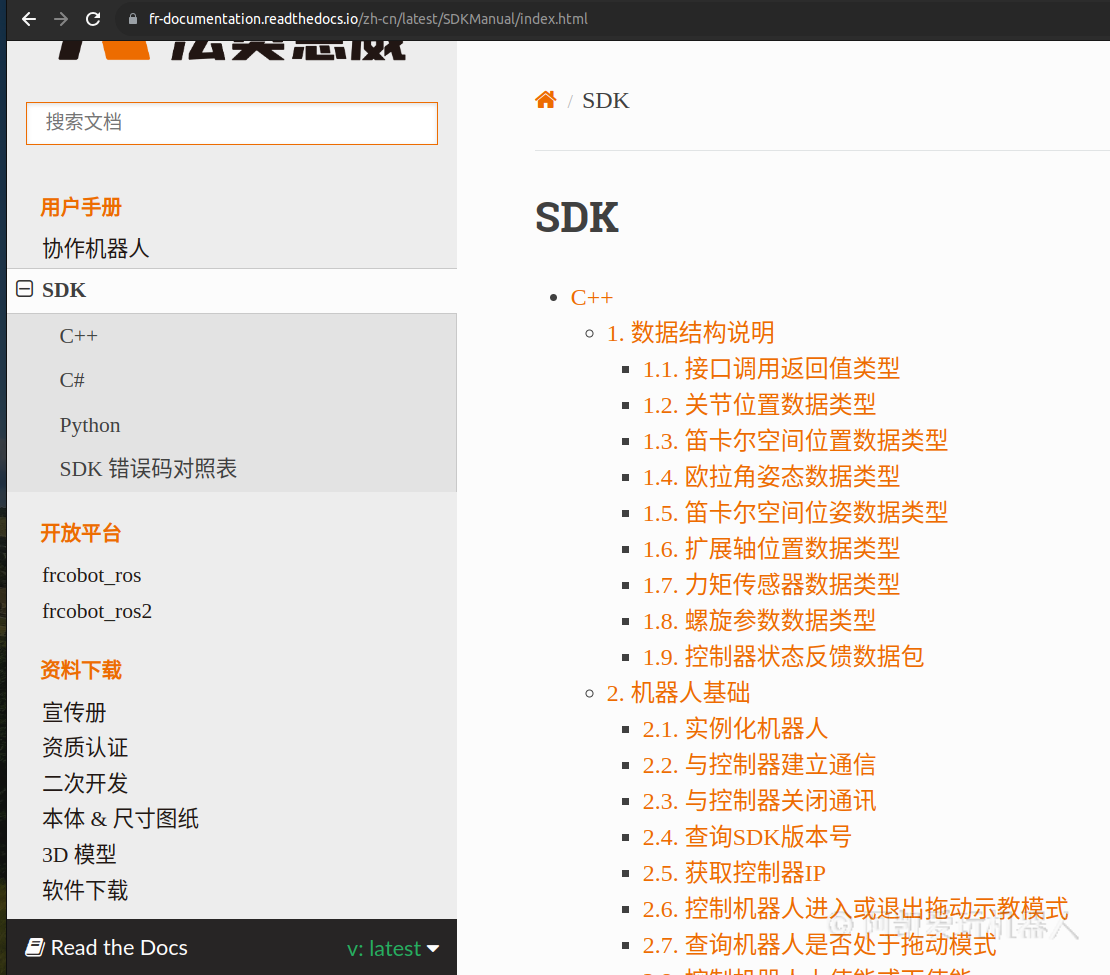The image size is (1110, 975).
Task: Collapse the SDK section using the minus box
Action: 22,289
